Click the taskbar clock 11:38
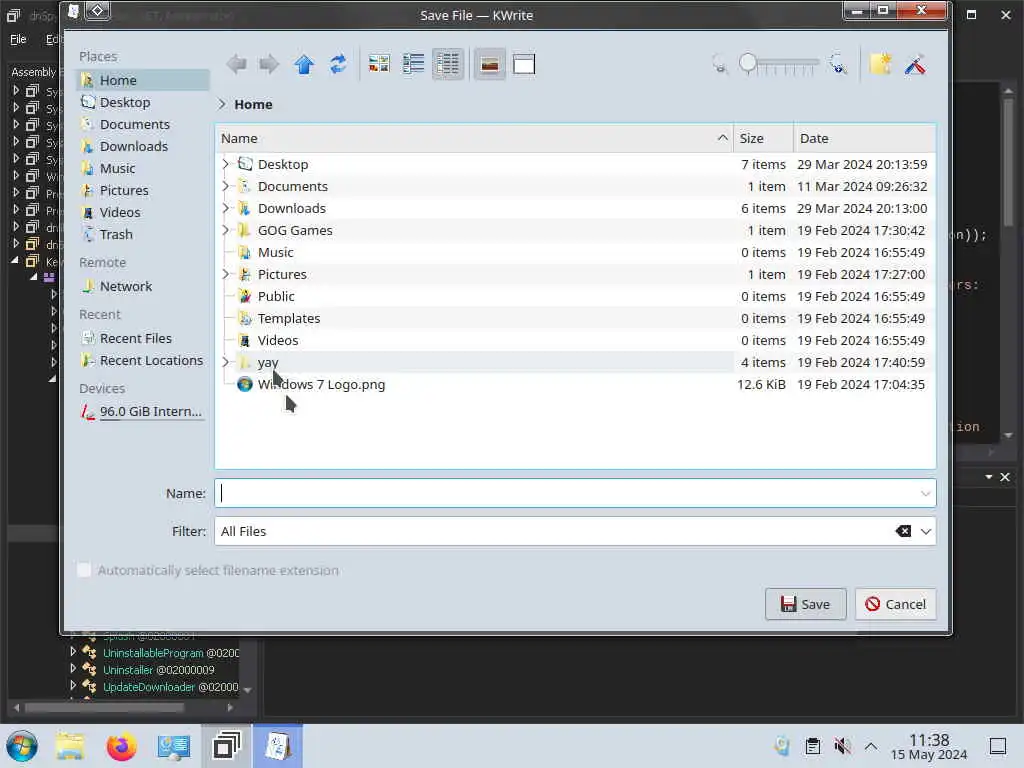 click(929, 746)
